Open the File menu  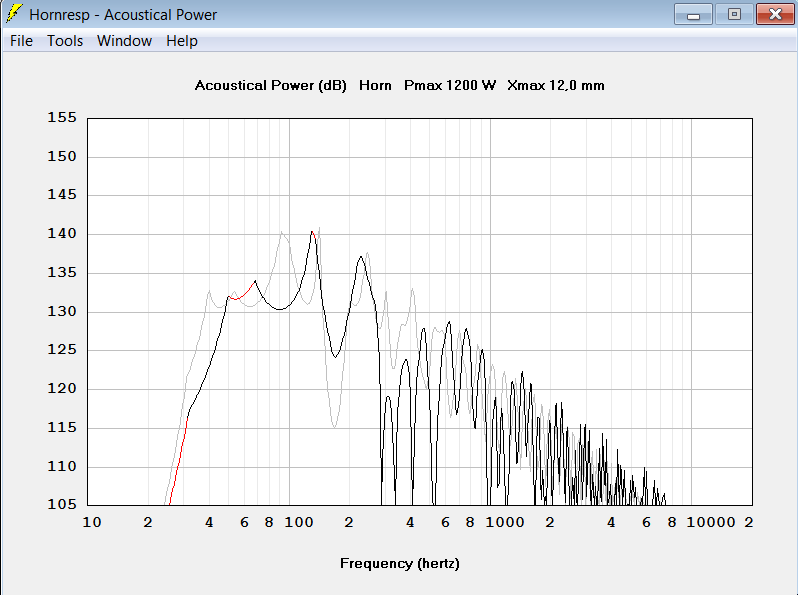[x=21, y=41]
